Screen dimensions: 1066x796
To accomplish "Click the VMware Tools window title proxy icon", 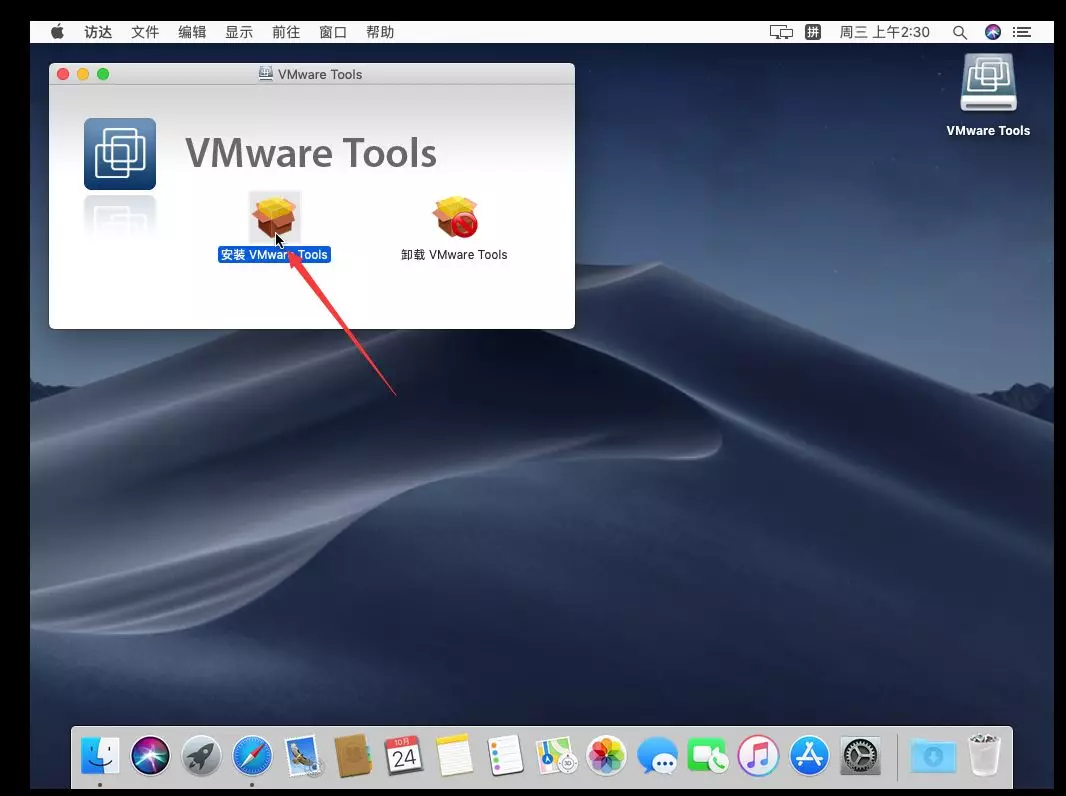I will point(266,73).
